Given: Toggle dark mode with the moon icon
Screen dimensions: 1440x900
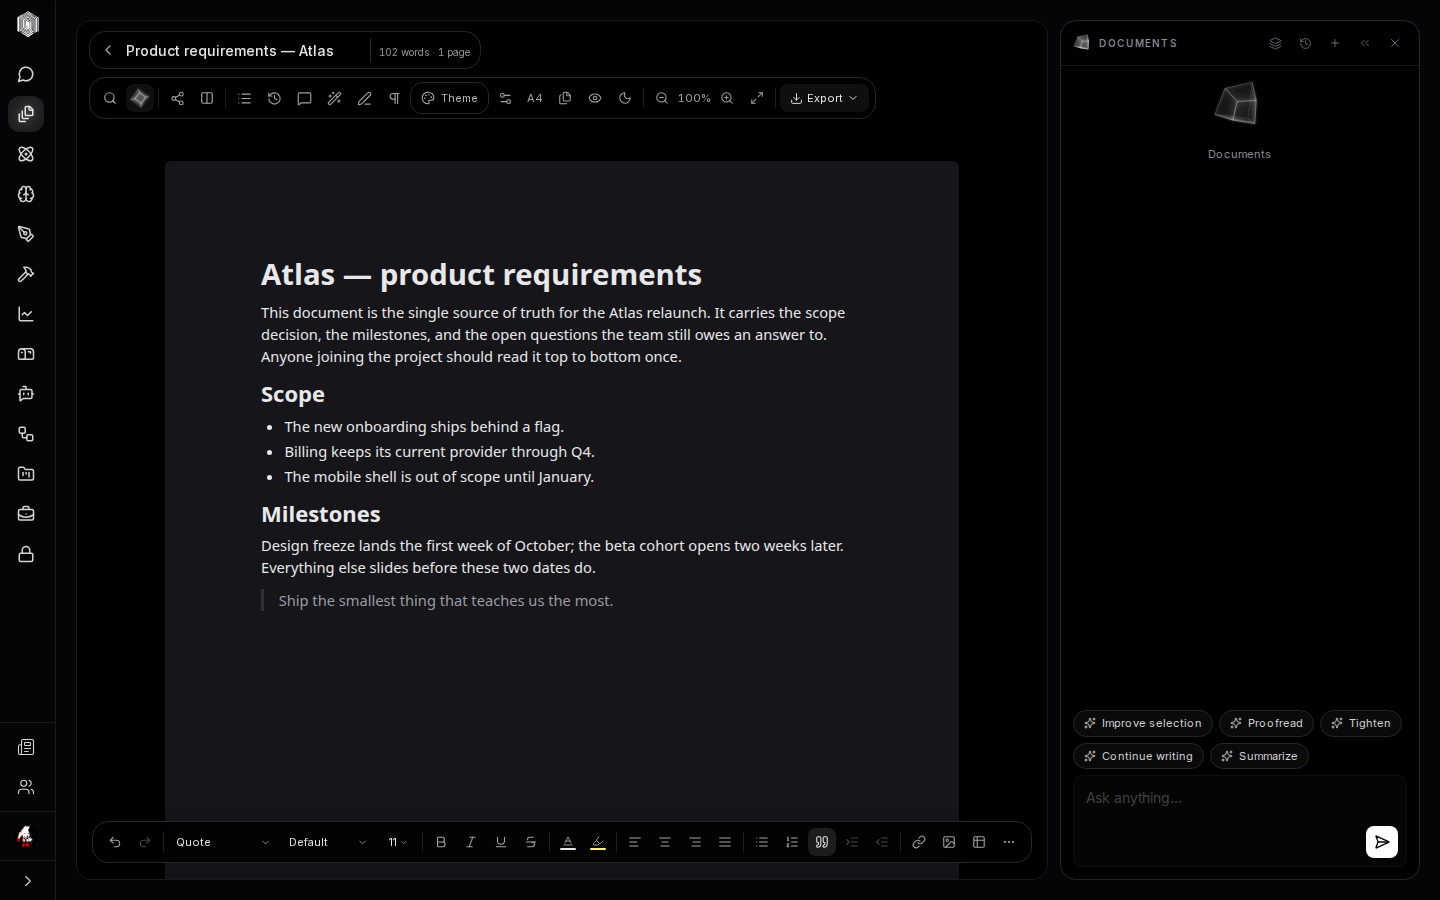Looking at the screenshot, I should click(625, 98).
